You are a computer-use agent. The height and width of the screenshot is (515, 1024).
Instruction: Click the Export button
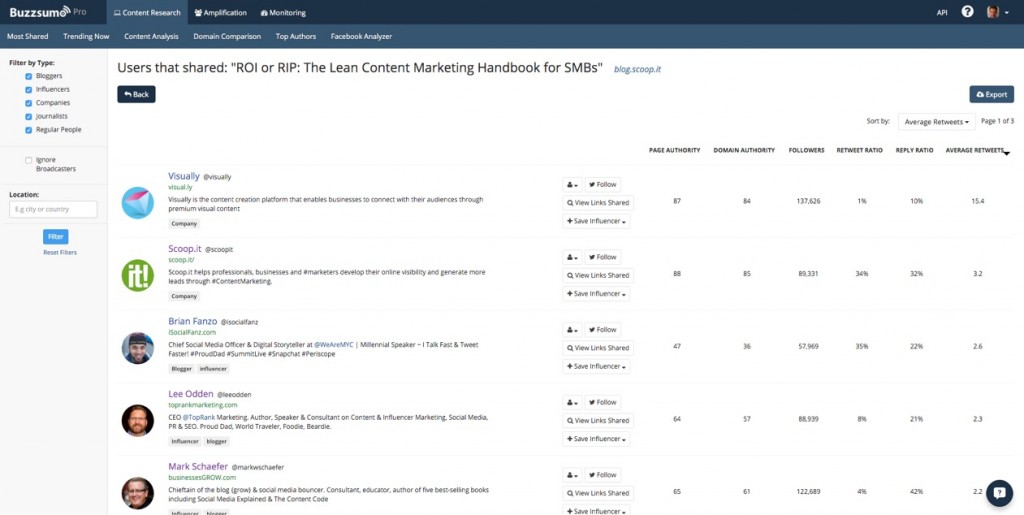click(x=991, y=95)
